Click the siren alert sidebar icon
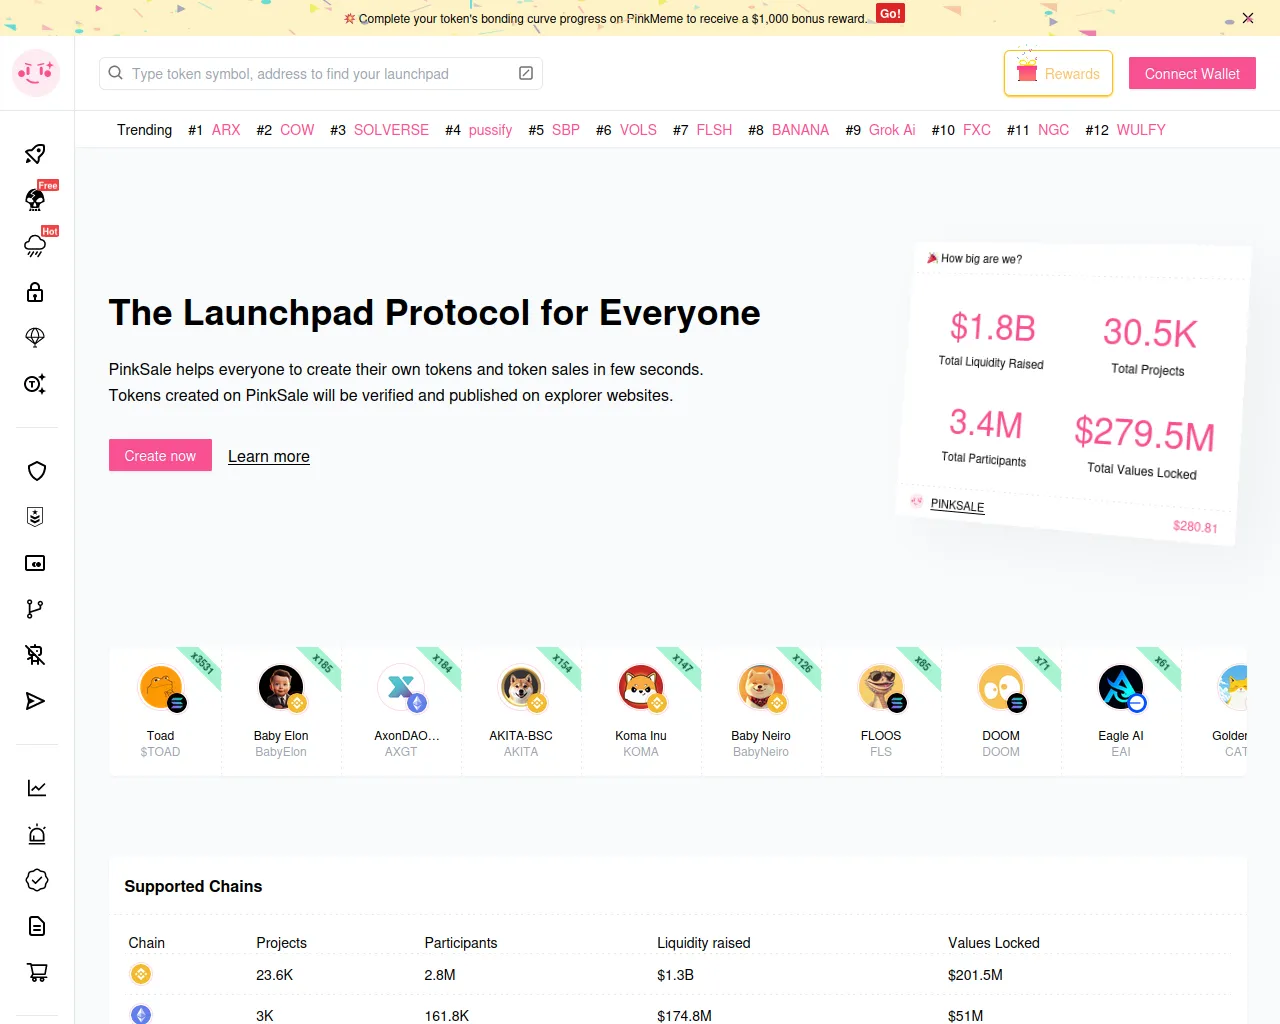This screenshot has width=1280, height=1024. pos(36,834)
